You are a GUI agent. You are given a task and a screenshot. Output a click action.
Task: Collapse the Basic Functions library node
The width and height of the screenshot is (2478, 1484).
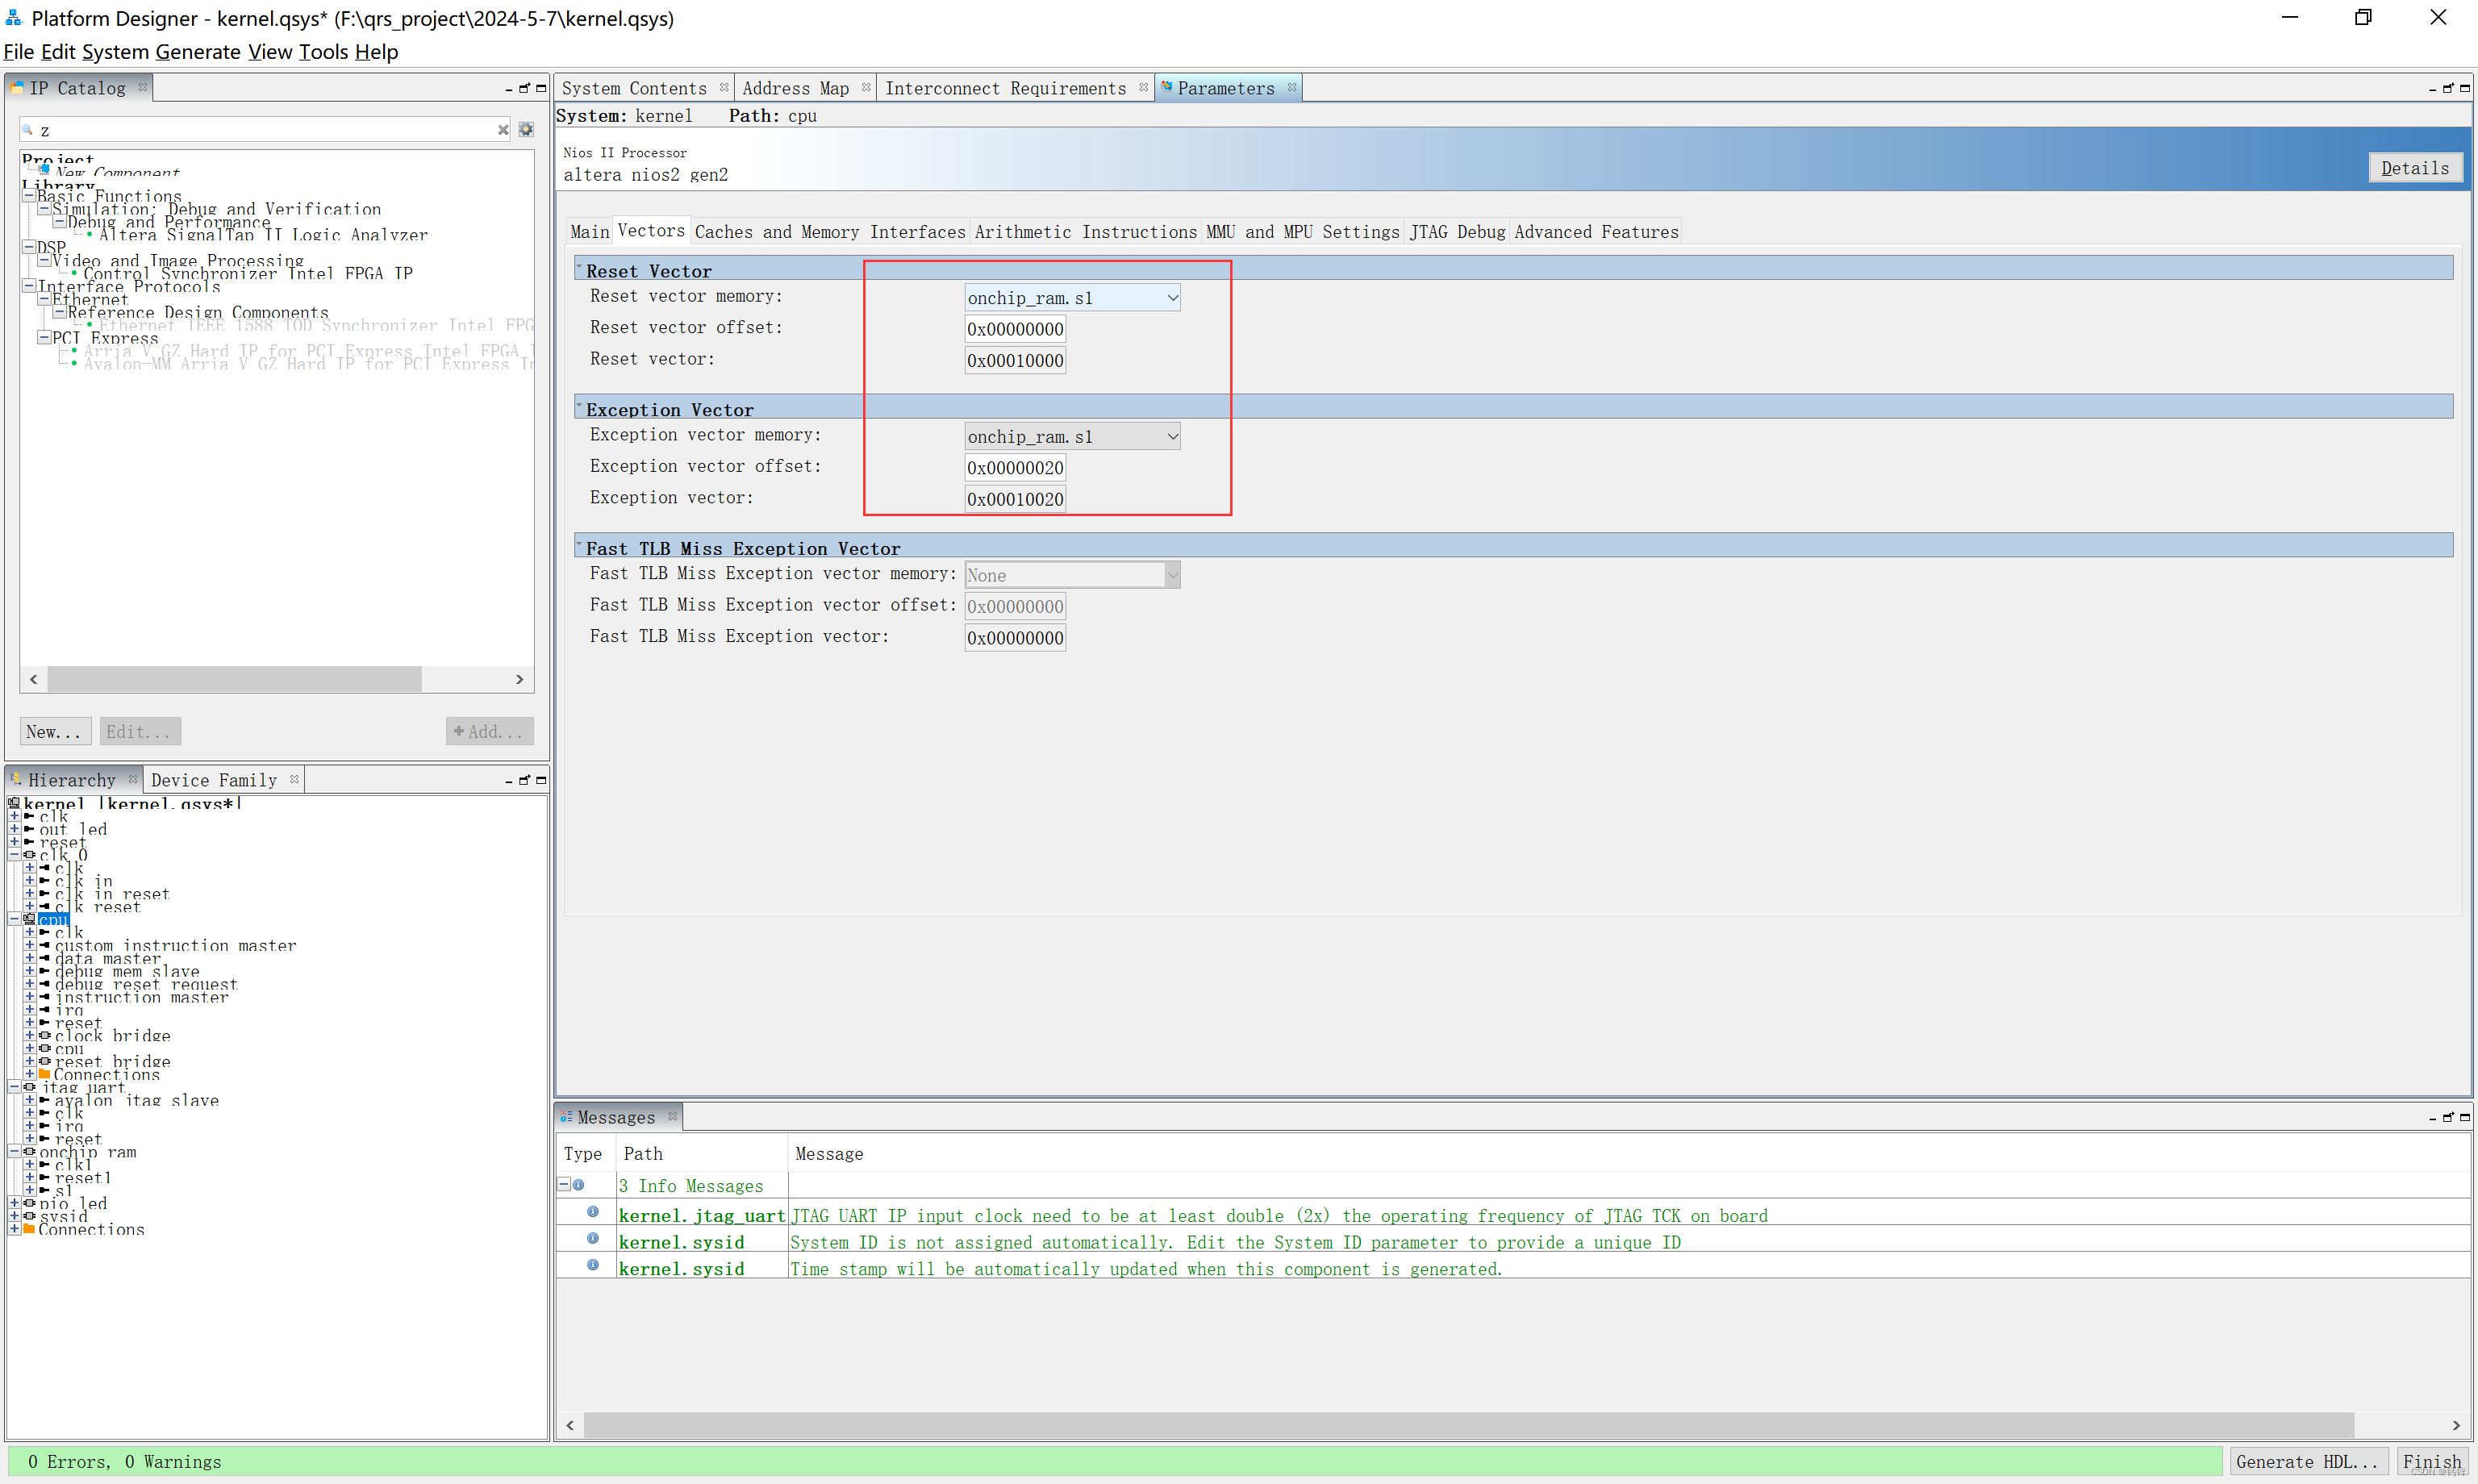tap(29, 196)
